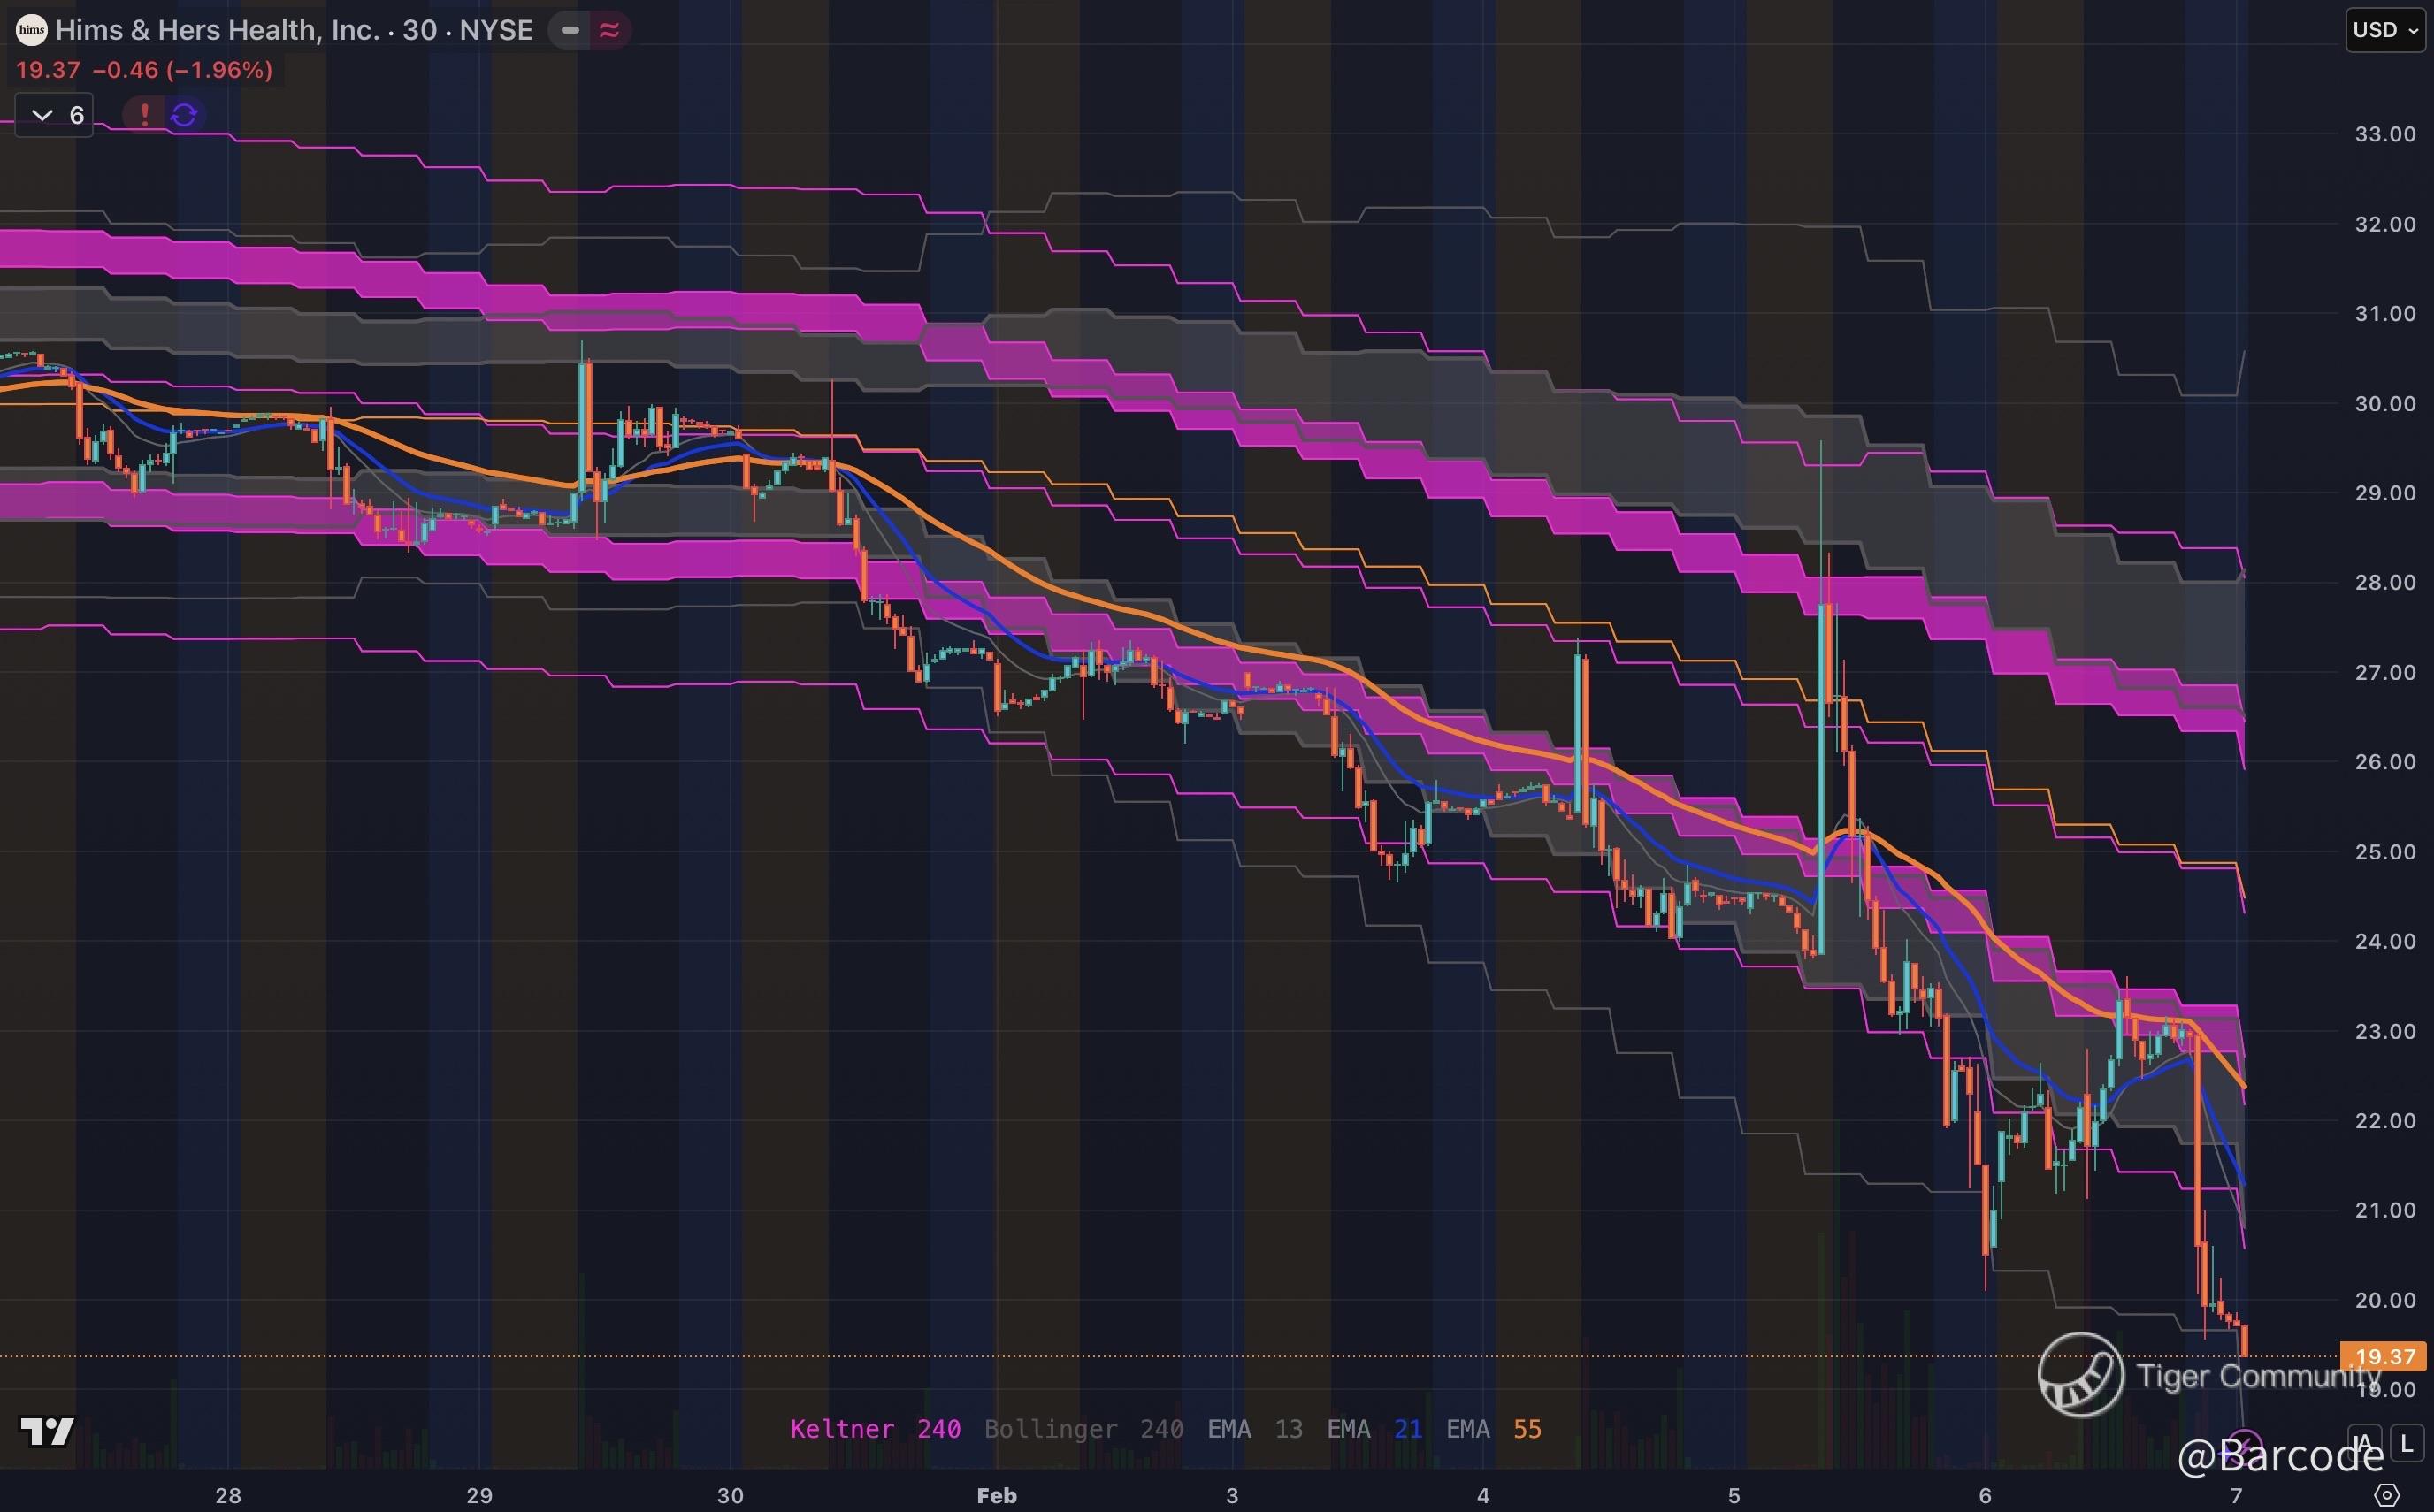Open the USD currency dropdown
Viewport: 2434px width, 1512px height.
2385,30
